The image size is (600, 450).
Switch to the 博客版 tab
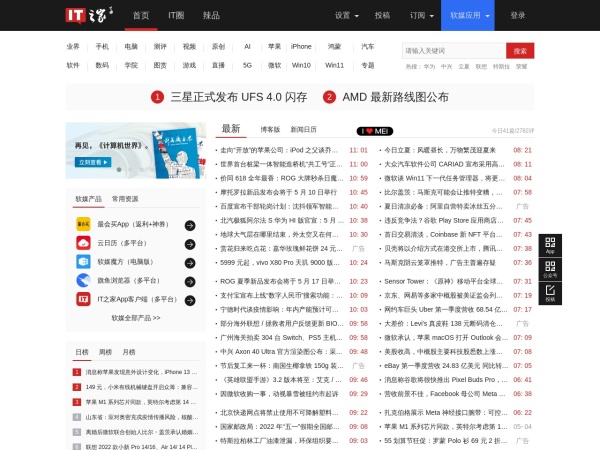coord(270,130)
